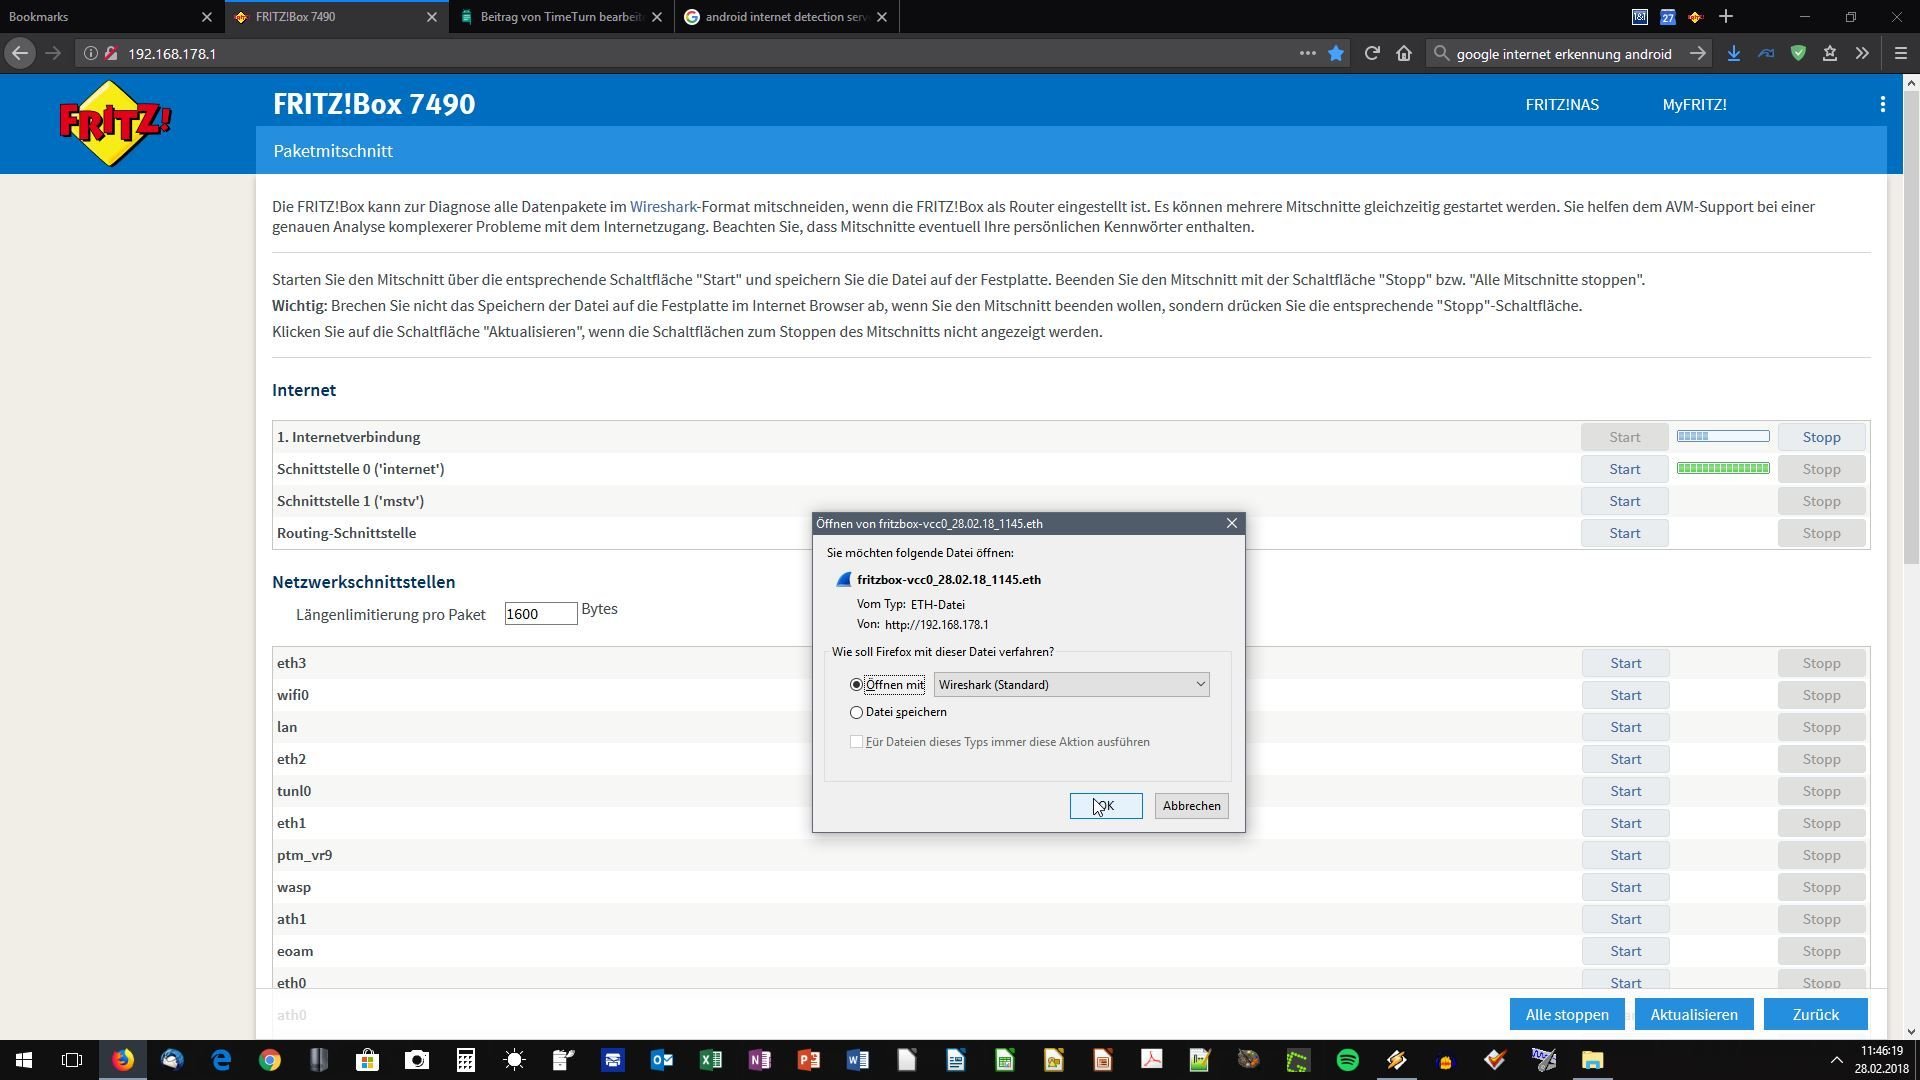Switch to 'android internet detection' tab

click(x=786, y=17)
